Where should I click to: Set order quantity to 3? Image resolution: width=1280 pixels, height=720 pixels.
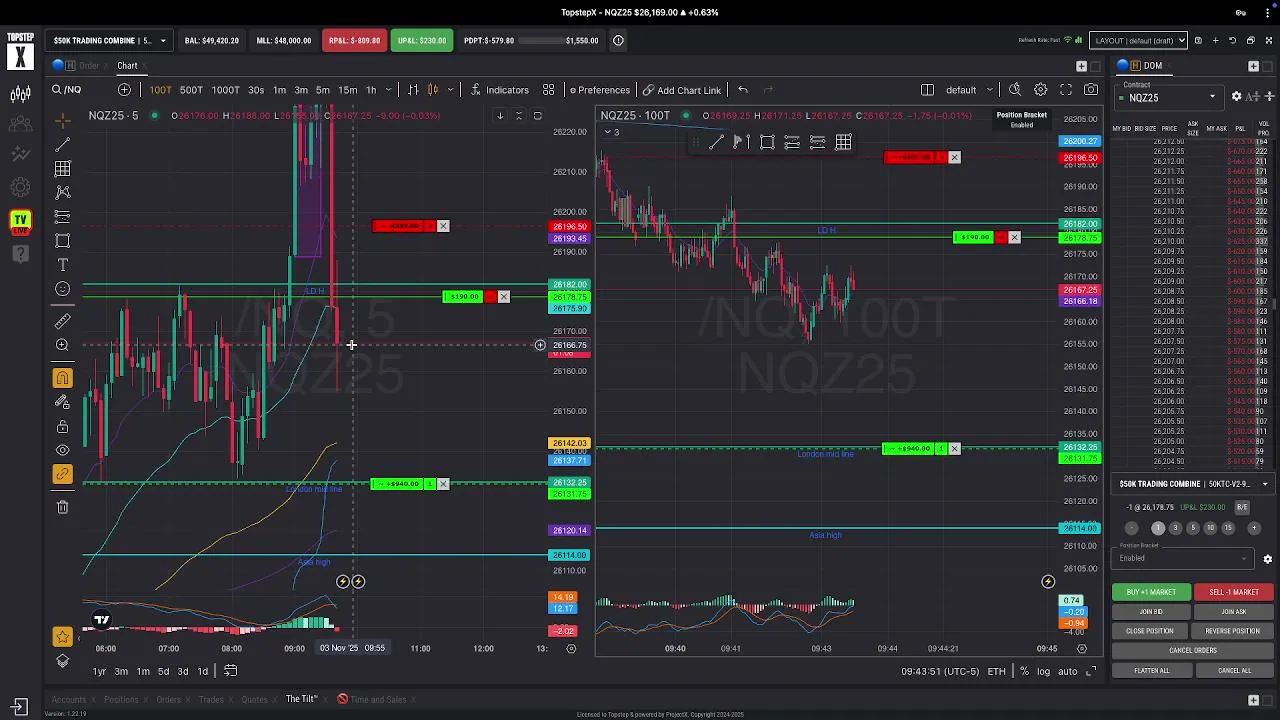1175,528
